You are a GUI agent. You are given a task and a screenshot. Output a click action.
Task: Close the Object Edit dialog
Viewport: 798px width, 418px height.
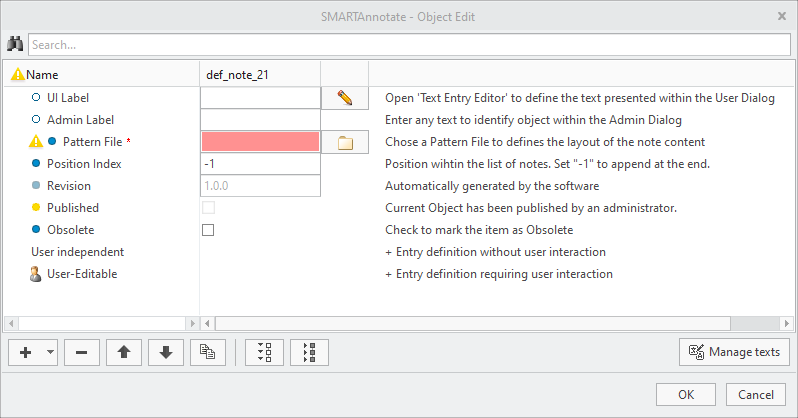pos(782,16)
